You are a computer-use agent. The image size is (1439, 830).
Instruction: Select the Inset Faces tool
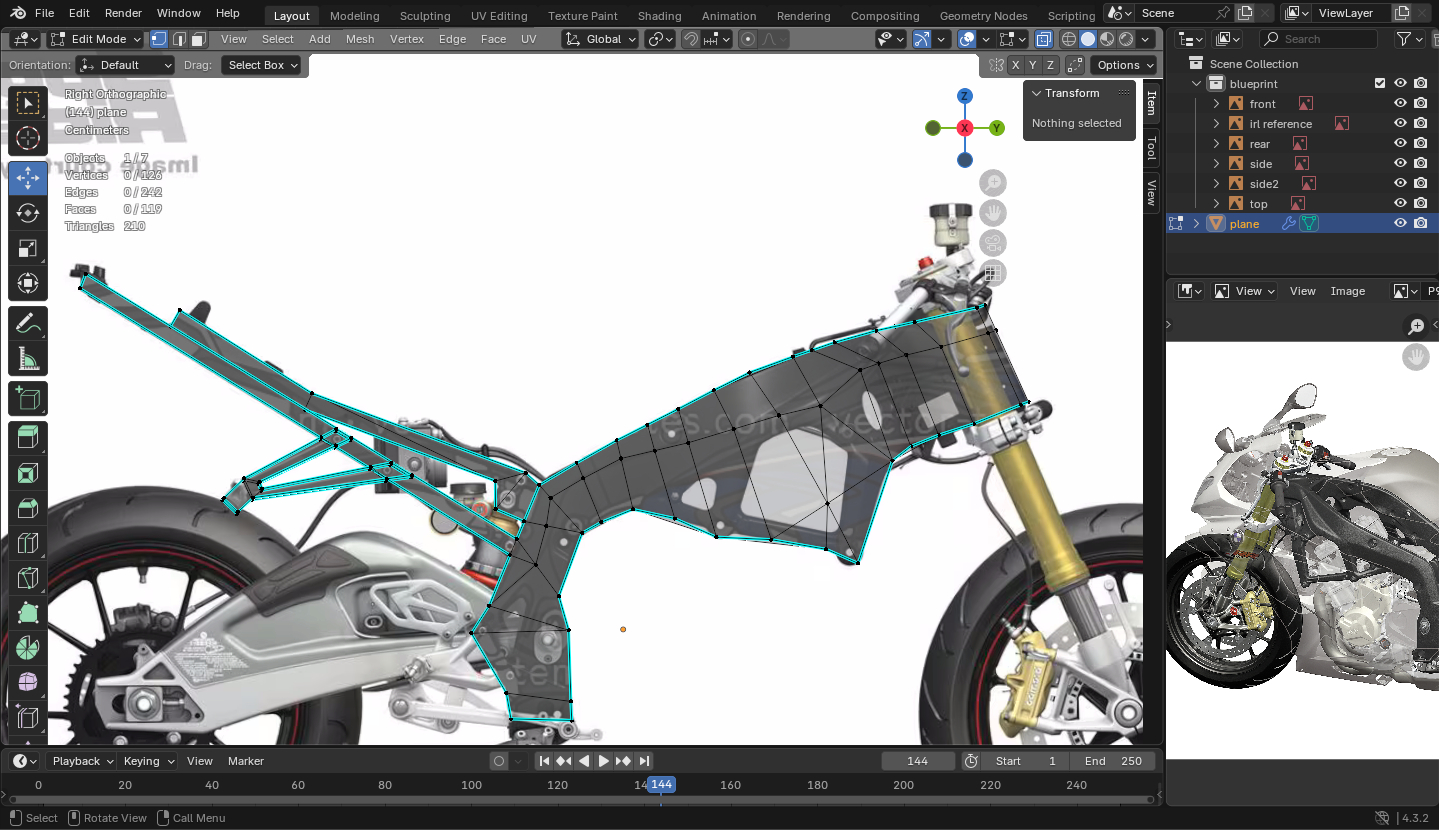(28, 473)
